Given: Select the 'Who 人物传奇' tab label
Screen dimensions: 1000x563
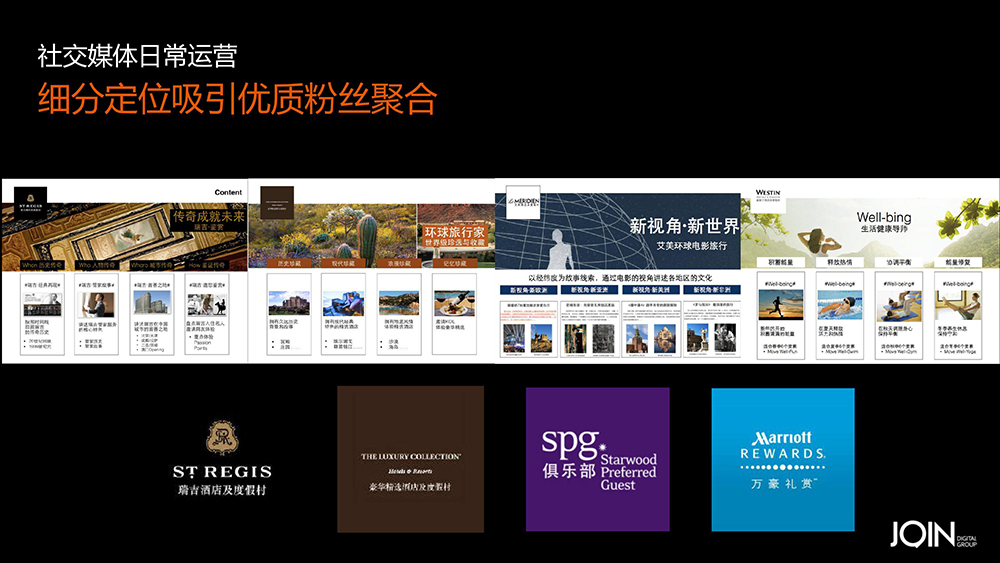Looking at the screenshot, I should tap(96, 265).
